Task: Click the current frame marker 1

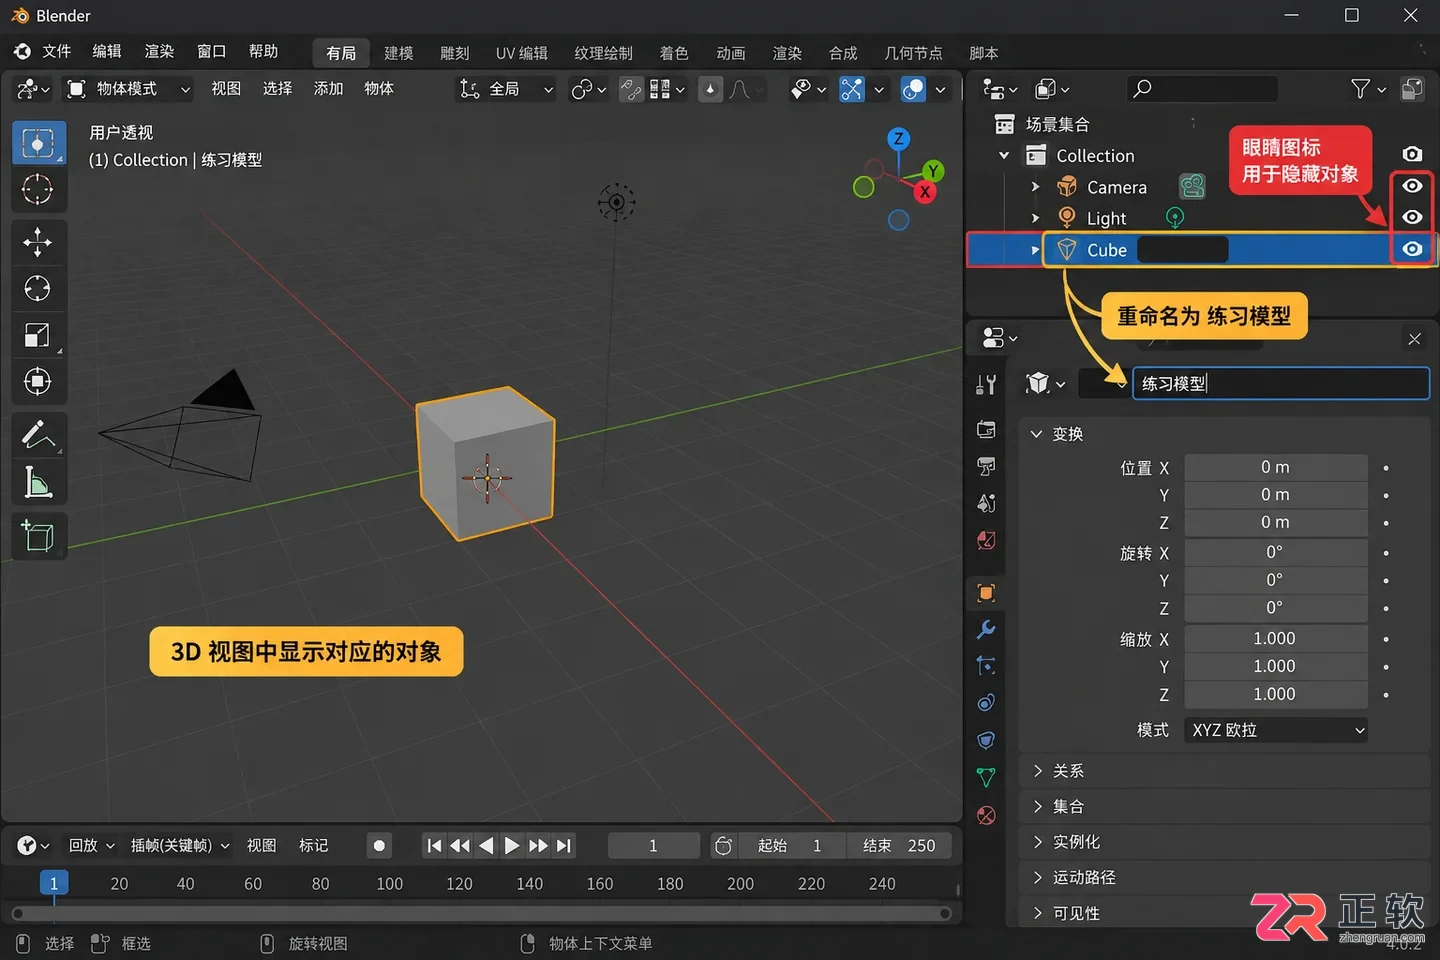Action: (54, 883)
